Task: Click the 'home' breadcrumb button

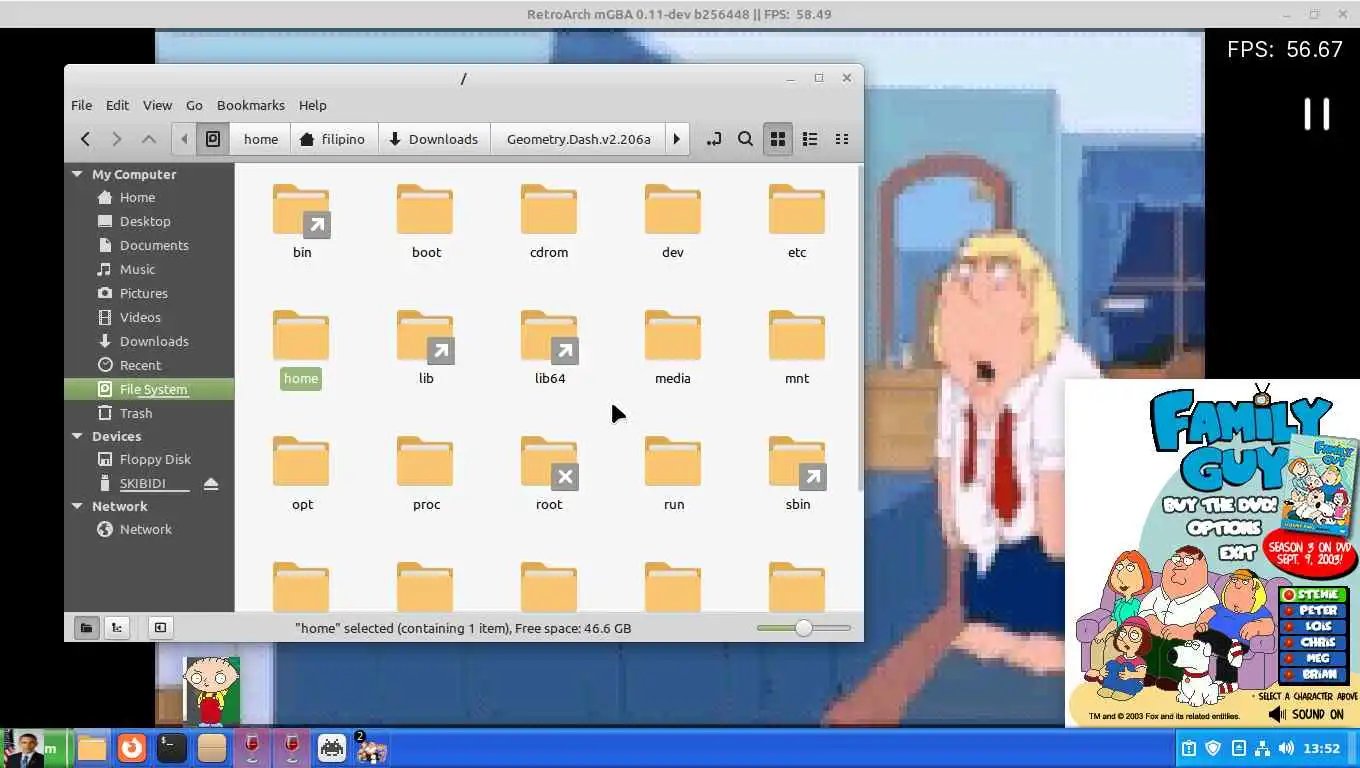Action: point(261,139)
